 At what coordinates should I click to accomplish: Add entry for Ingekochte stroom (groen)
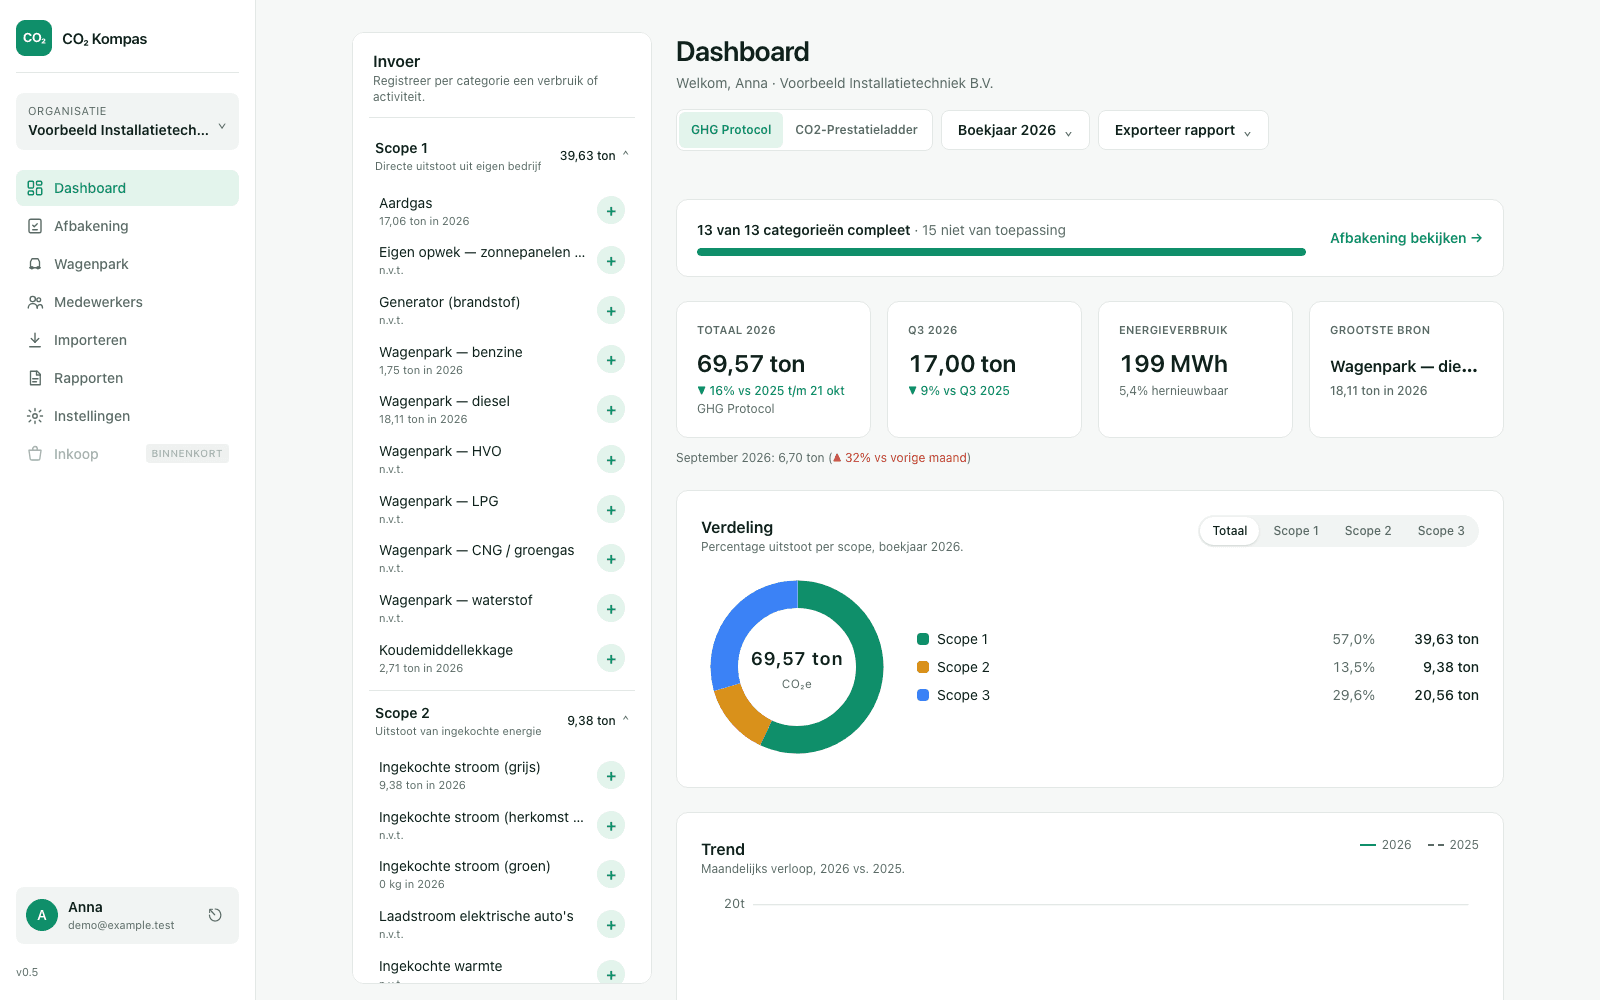point(611,875)
